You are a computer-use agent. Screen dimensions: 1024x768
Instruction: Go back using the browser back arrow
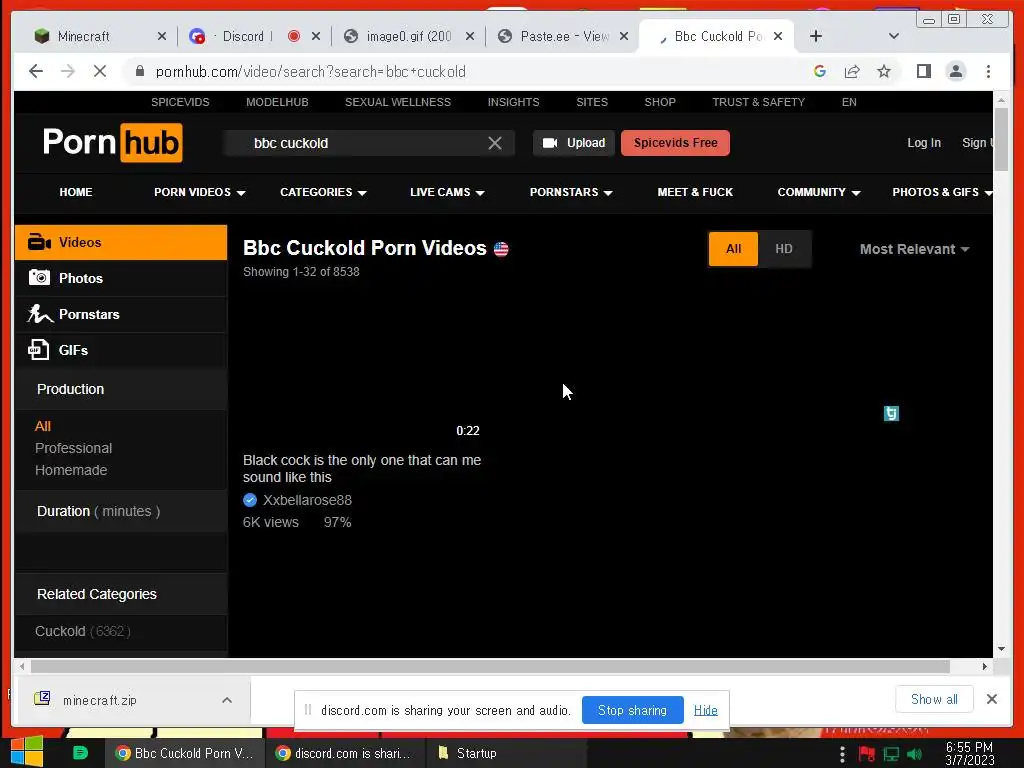point(36,71)
